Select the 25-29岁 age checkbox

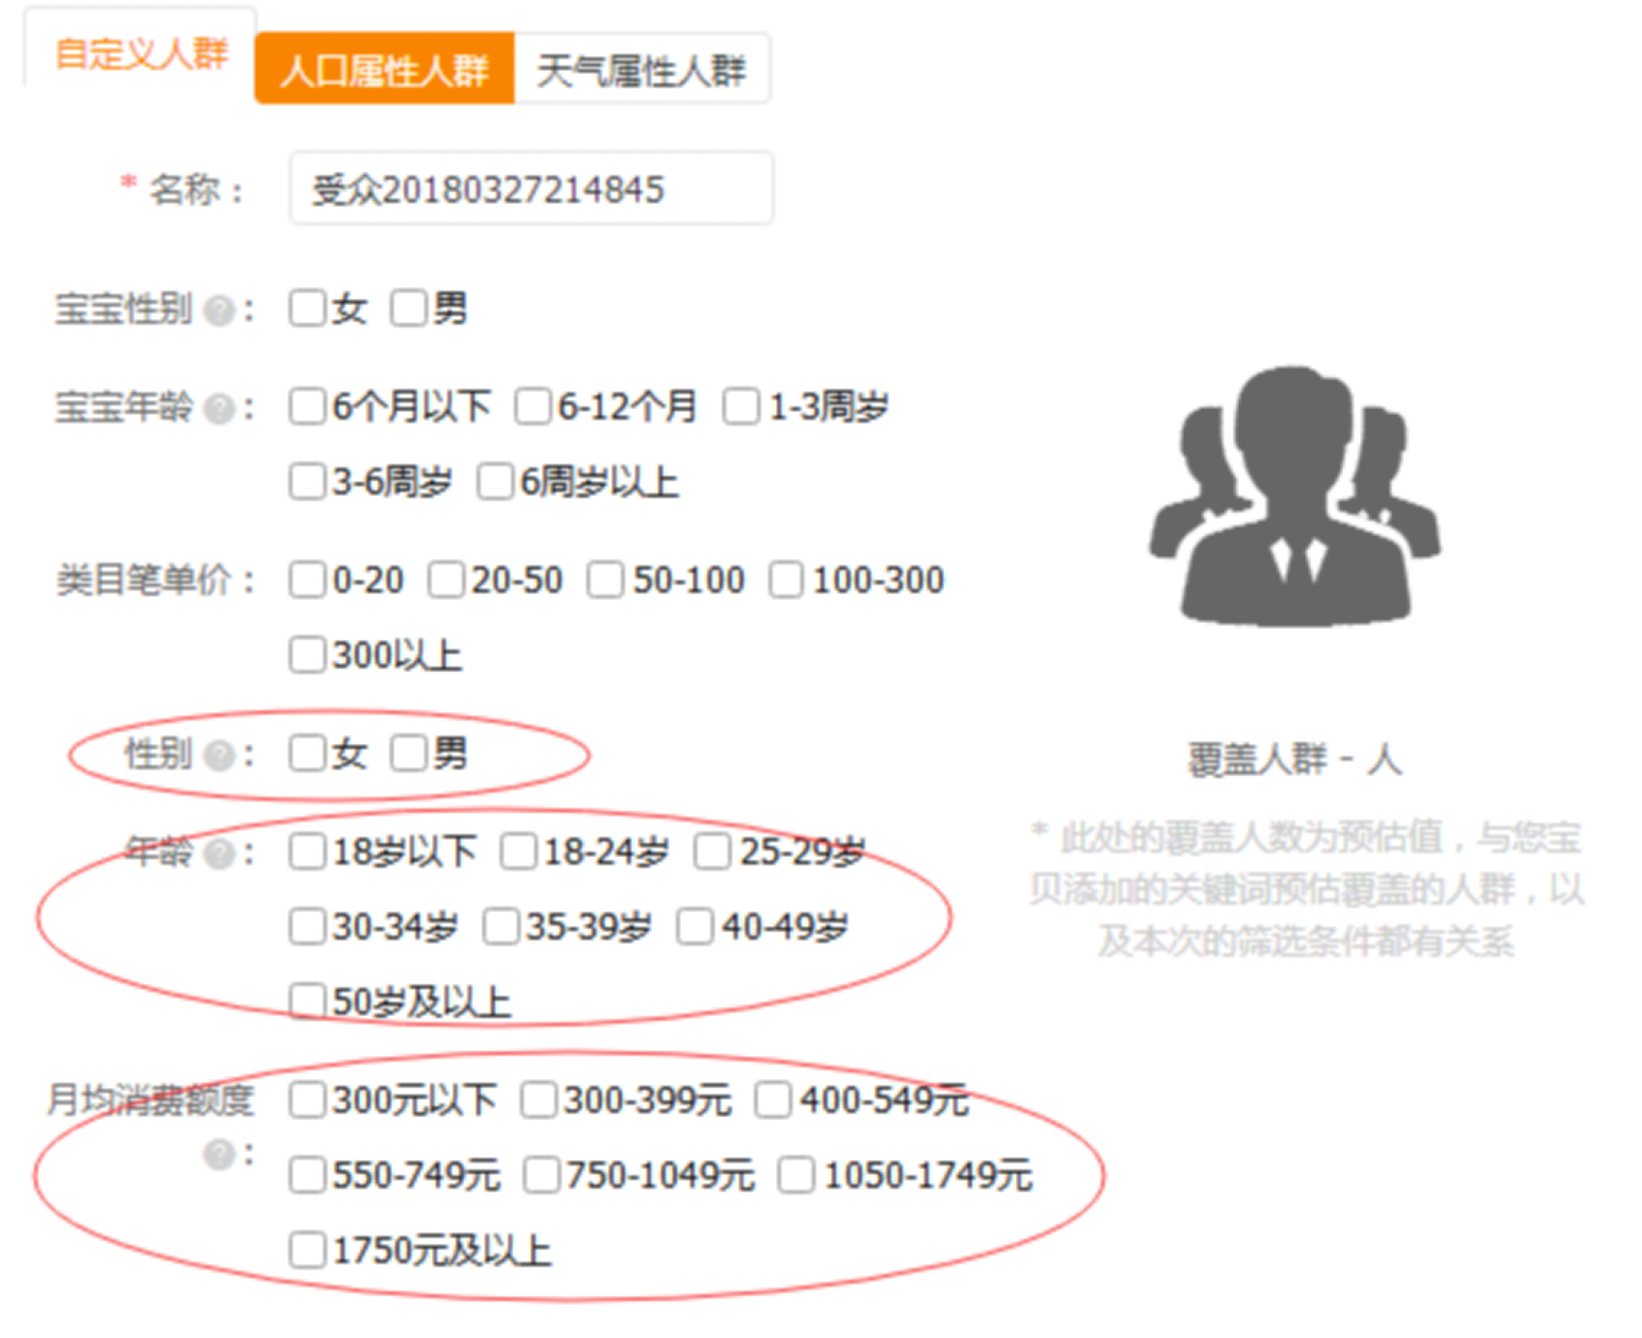713,852
